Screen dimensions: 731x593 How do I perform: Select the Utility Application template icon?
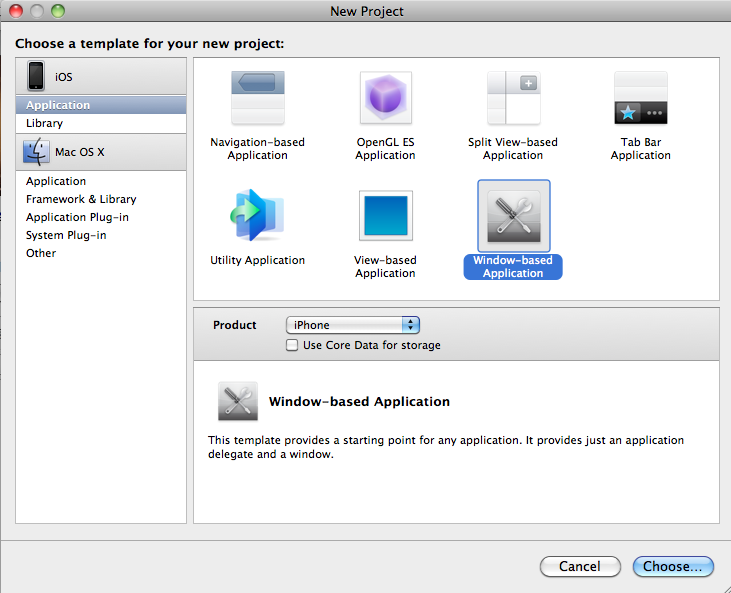click(x=257, y=215)
